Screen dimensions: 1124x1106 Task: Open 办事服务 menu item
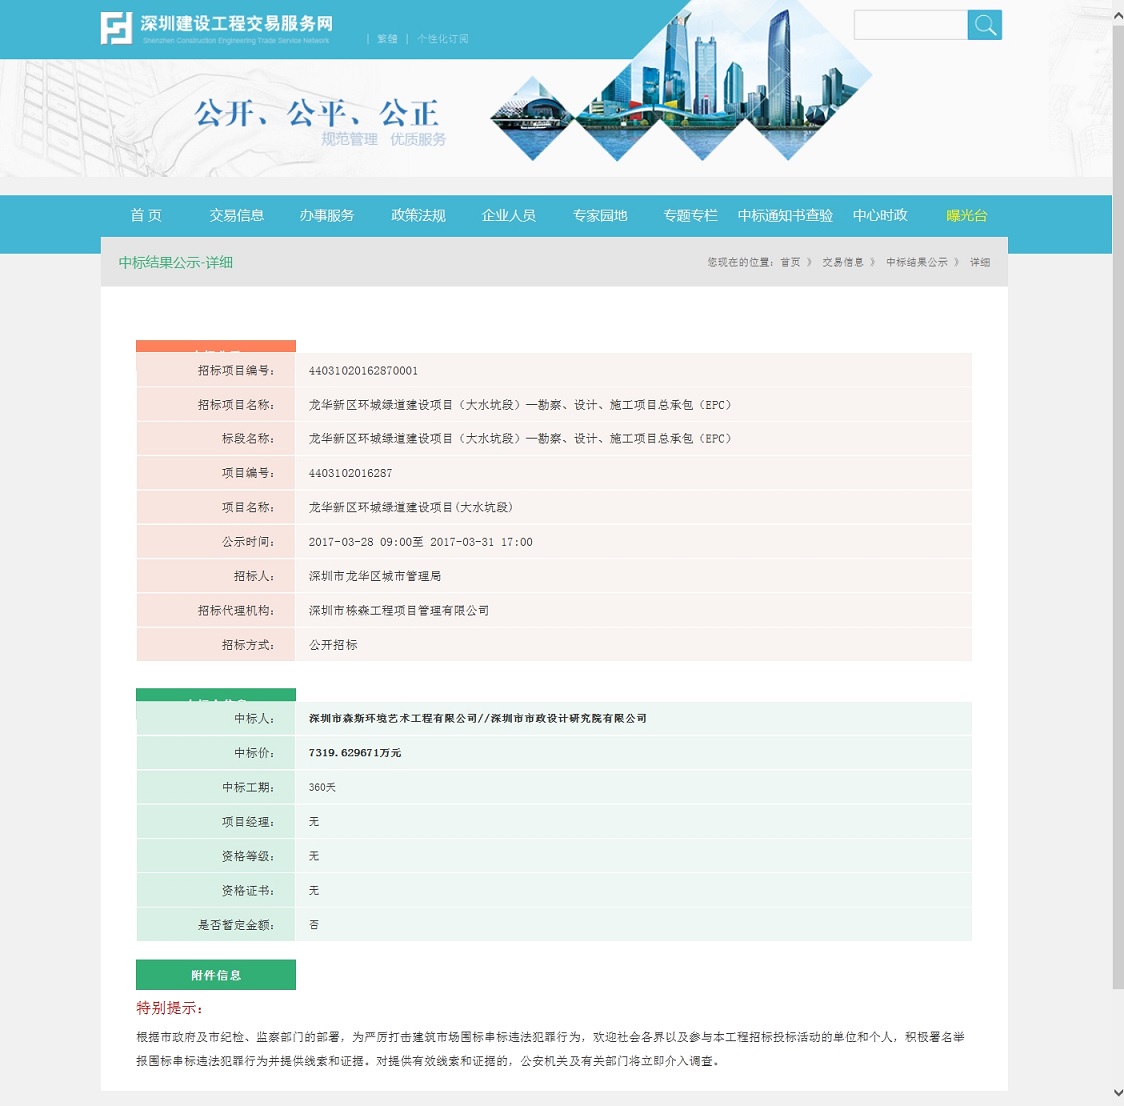click(327, 216)
